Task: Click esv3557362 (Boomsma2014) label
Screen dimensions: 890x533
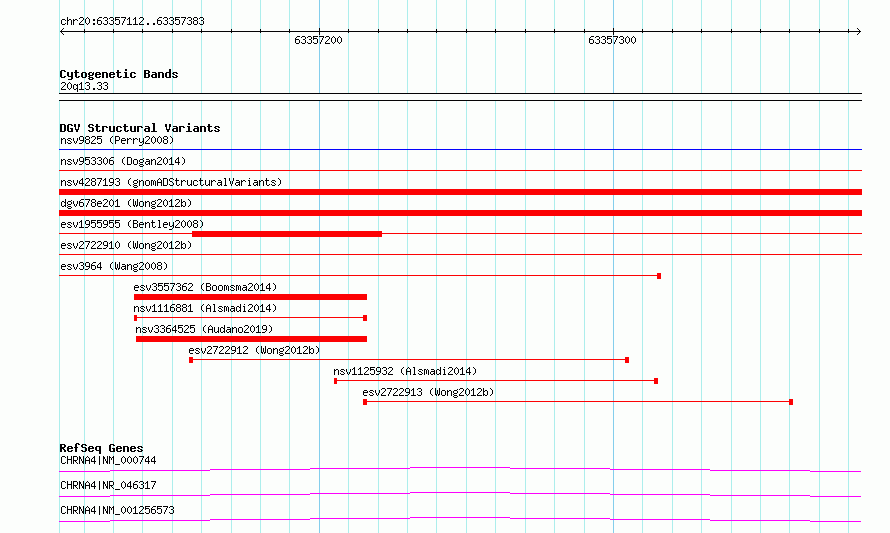Action: point(205,287)
